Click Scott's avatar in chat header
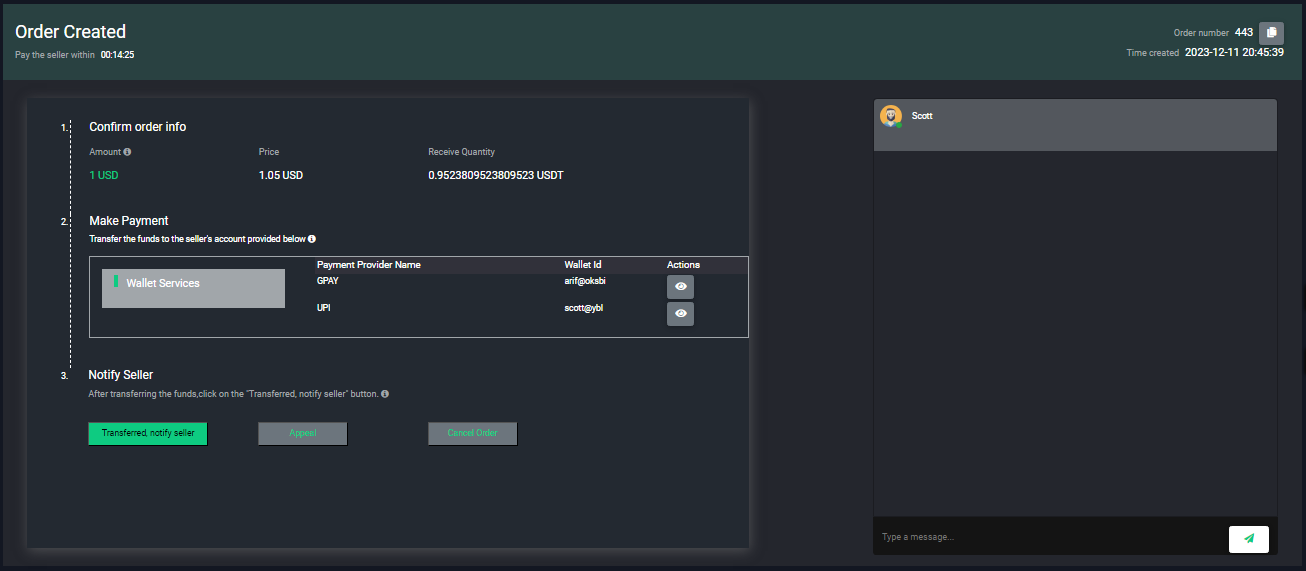This screenshot has height=571, width=1306. [x=890, y=116]
